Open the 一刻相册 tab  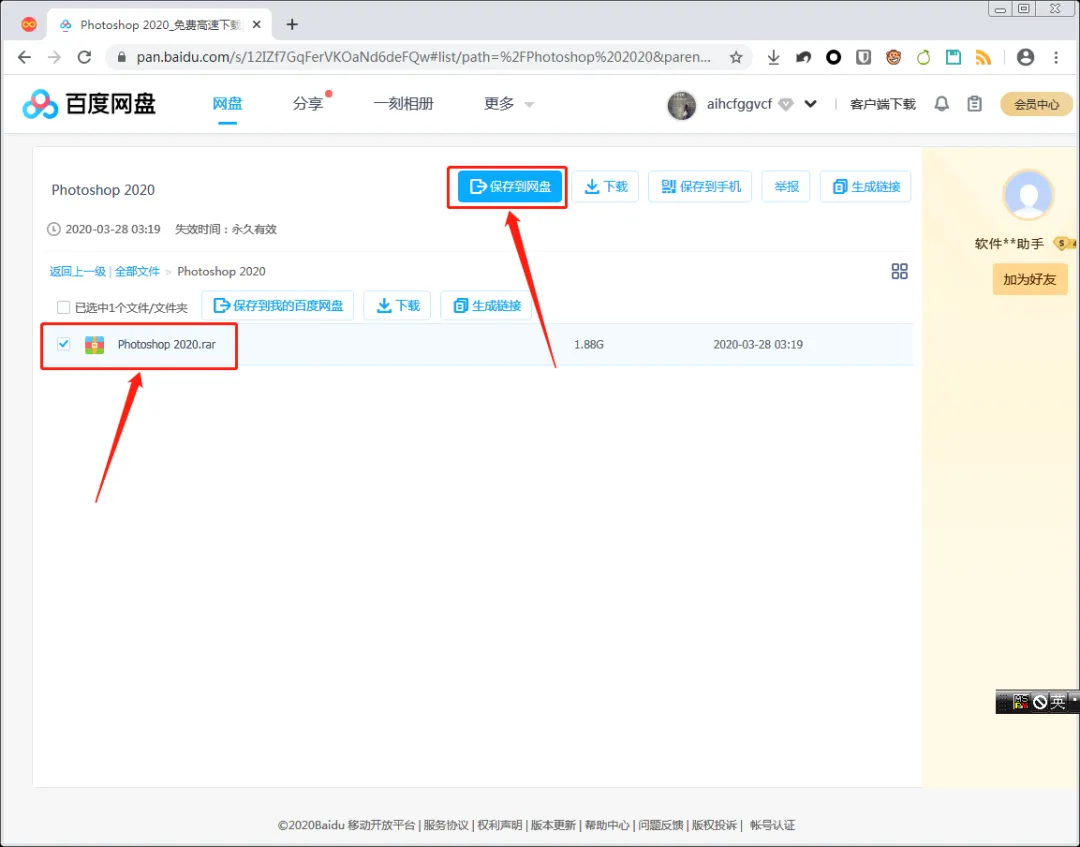pyautogui.click(x=404, y=104)
